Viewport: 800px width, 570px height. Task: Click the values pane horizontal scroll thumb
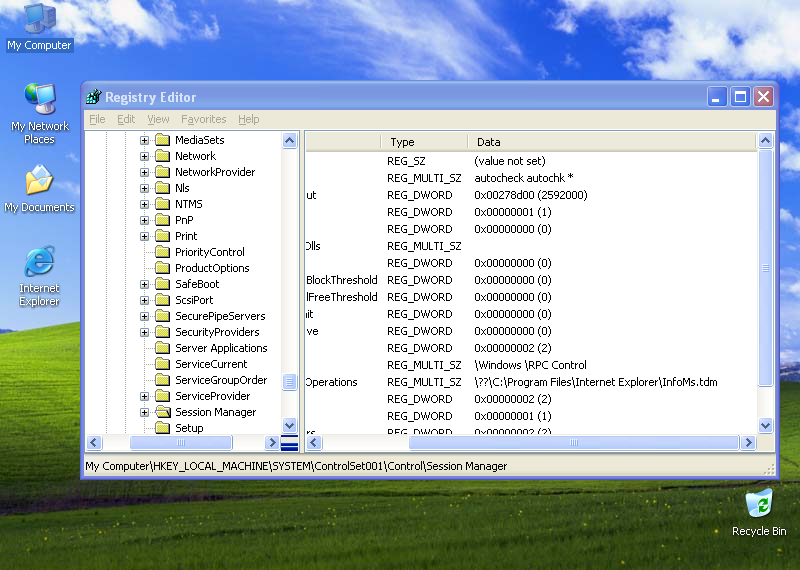574,442
